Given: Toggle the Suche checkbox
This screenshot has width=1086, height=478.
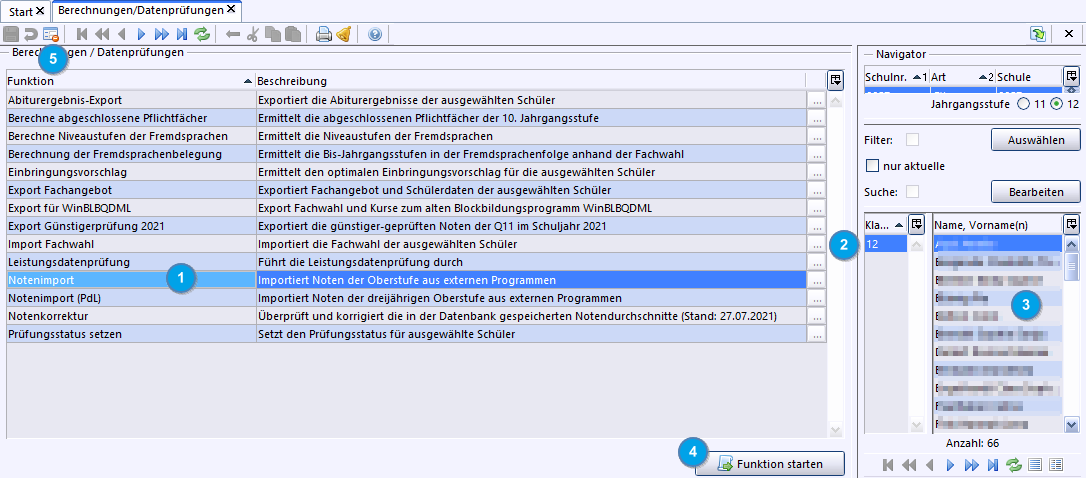Looking at the screenshot, I should click(913, 191).
